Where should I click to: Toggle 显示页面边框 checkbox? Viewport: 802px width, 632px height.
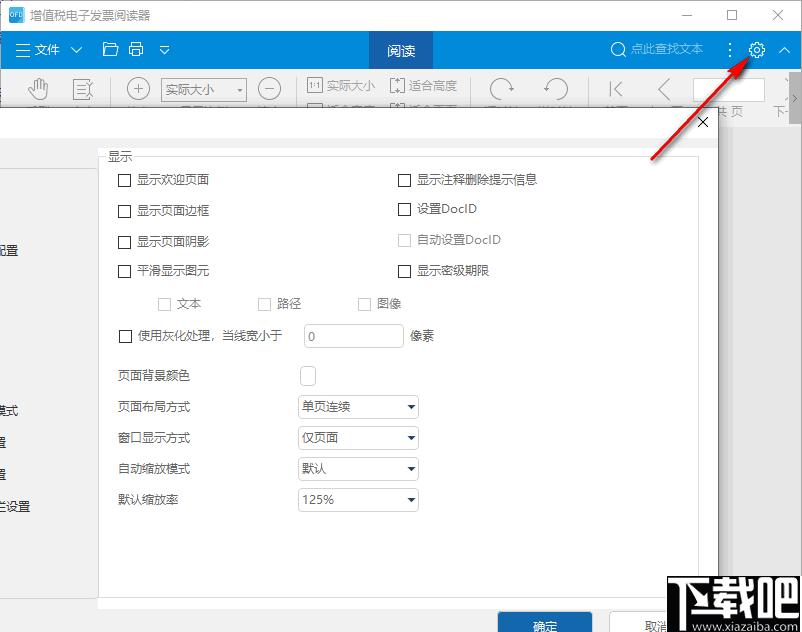pyautogui.click(x=124, y=211)
